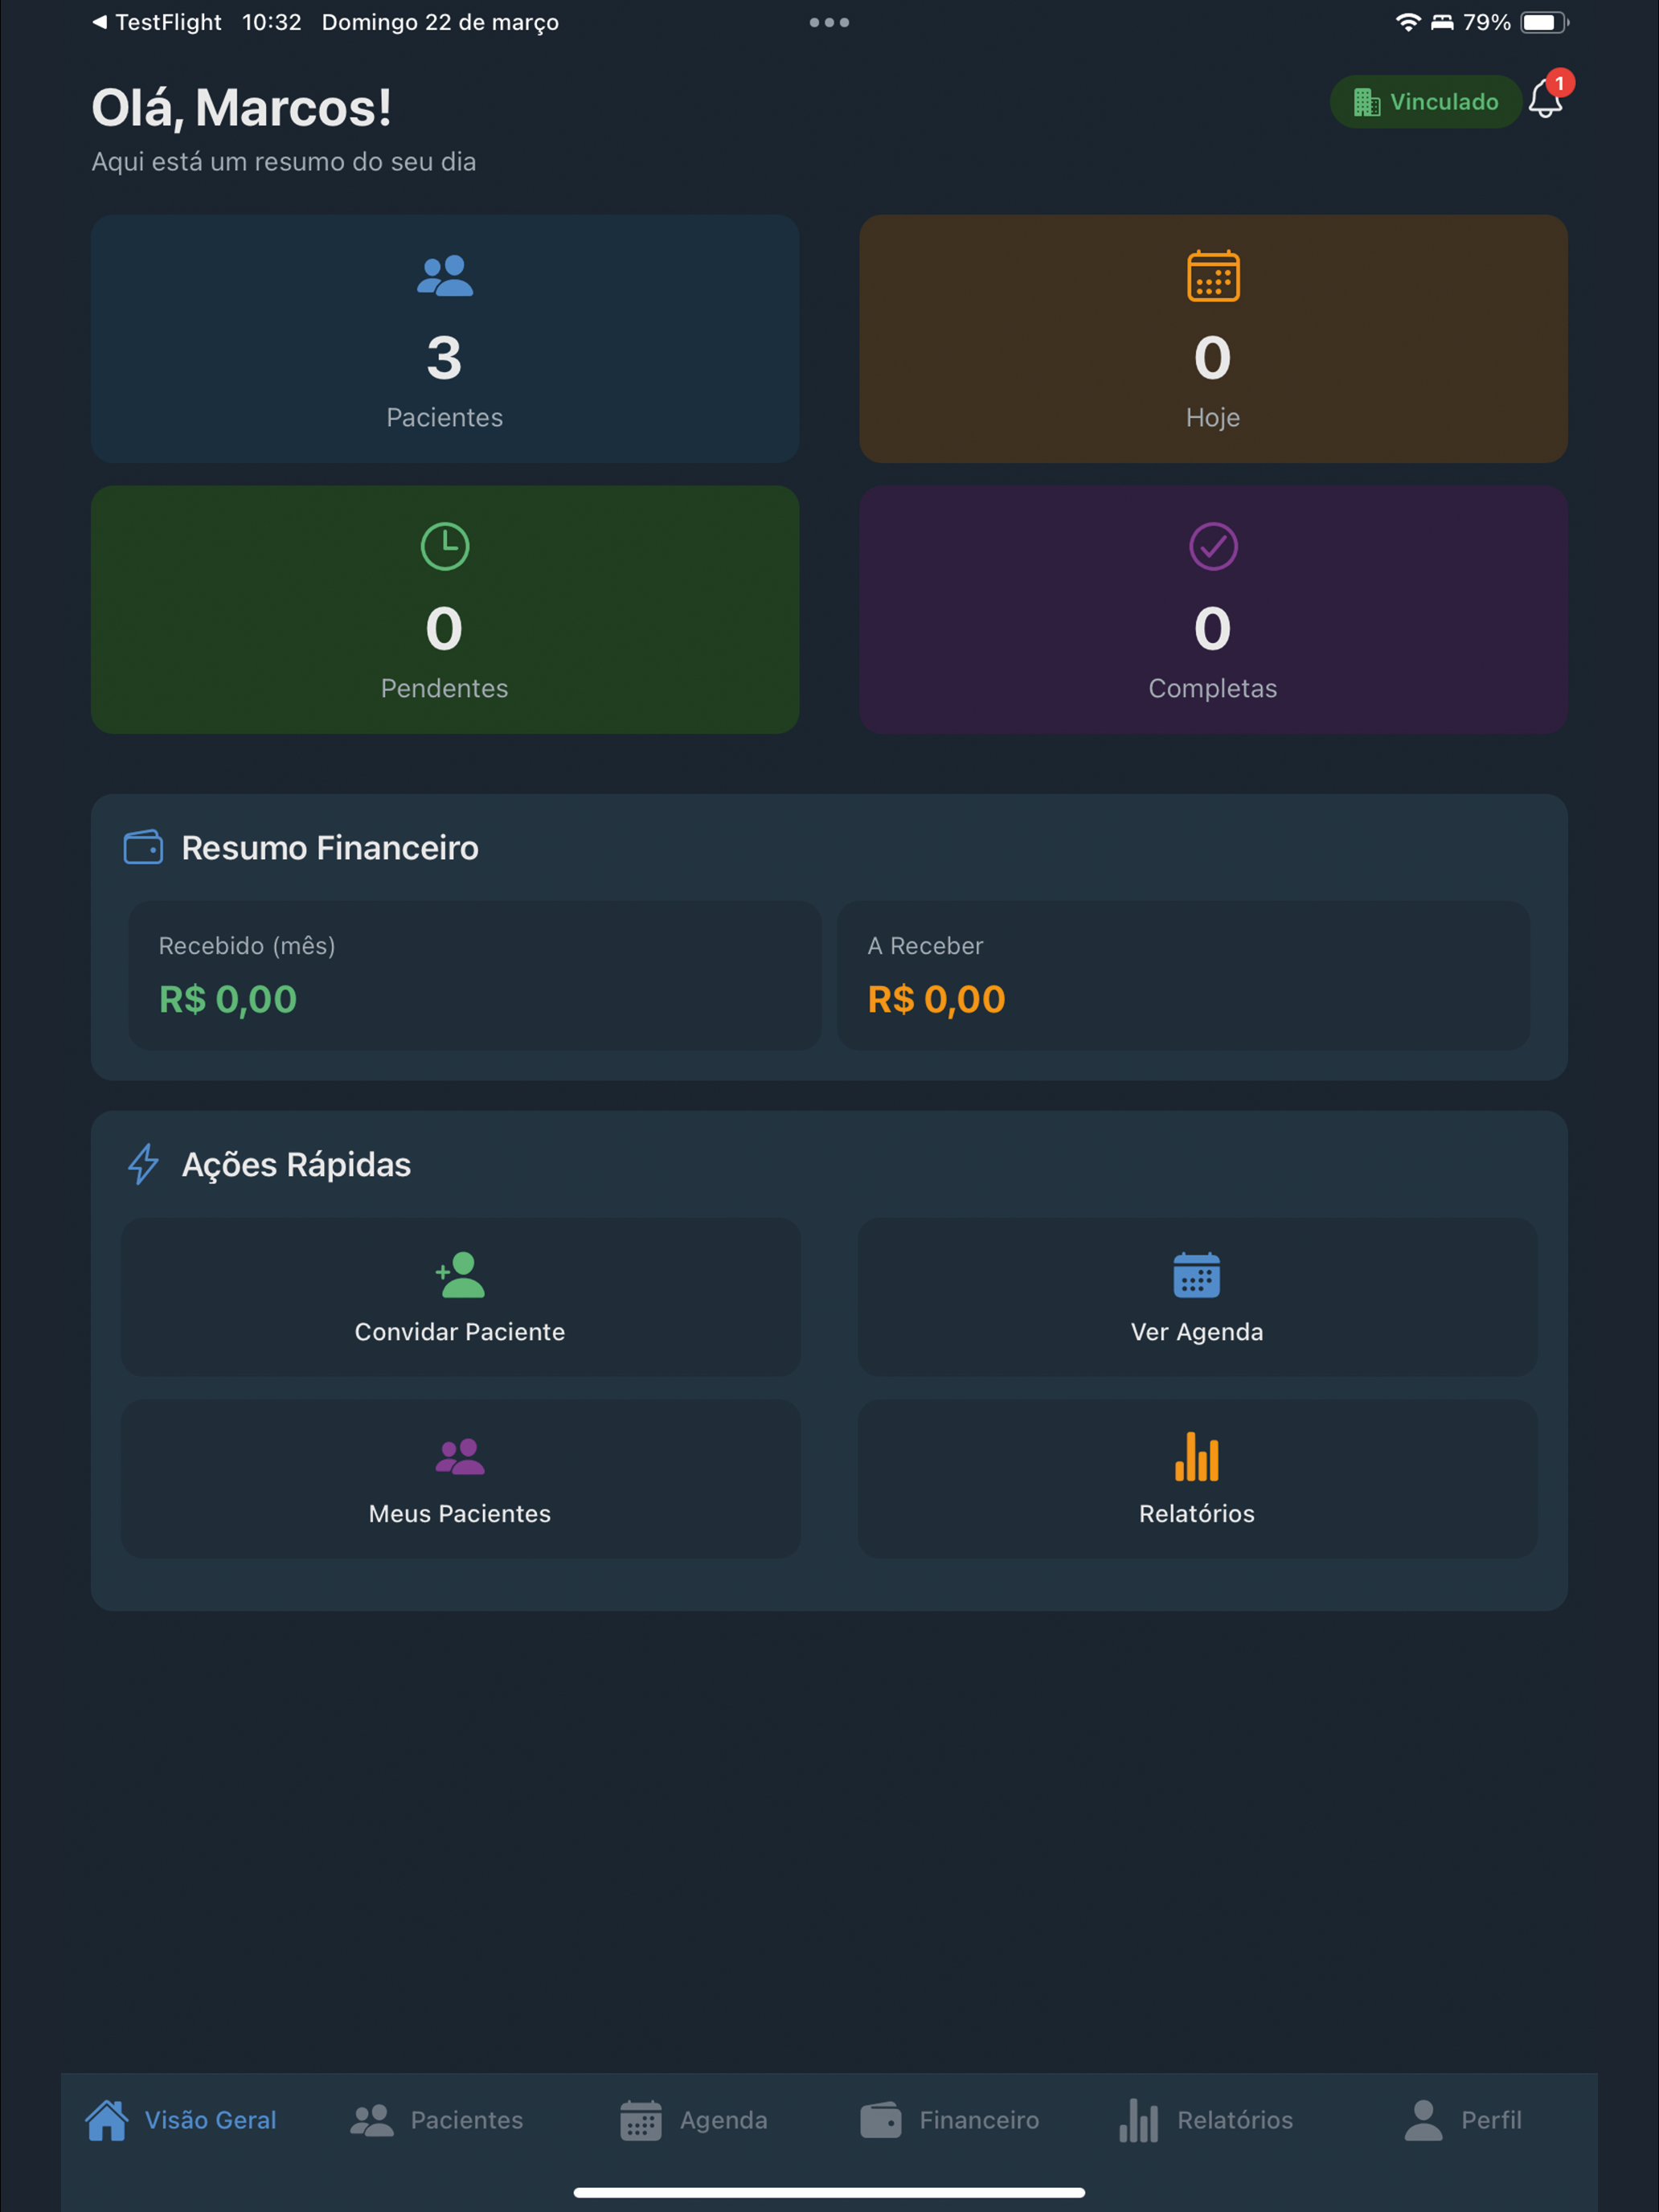Viewport: 1659px width, 2212px height.
Task: Tap the green R$ 0,00 received amount
Action: click(x=228, y=999)
